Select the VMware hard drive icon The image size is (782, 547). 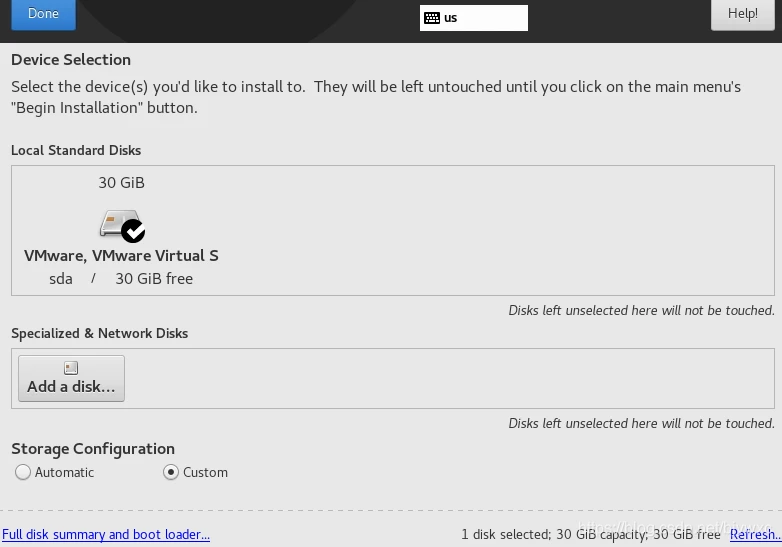click(x=119, y=223)
